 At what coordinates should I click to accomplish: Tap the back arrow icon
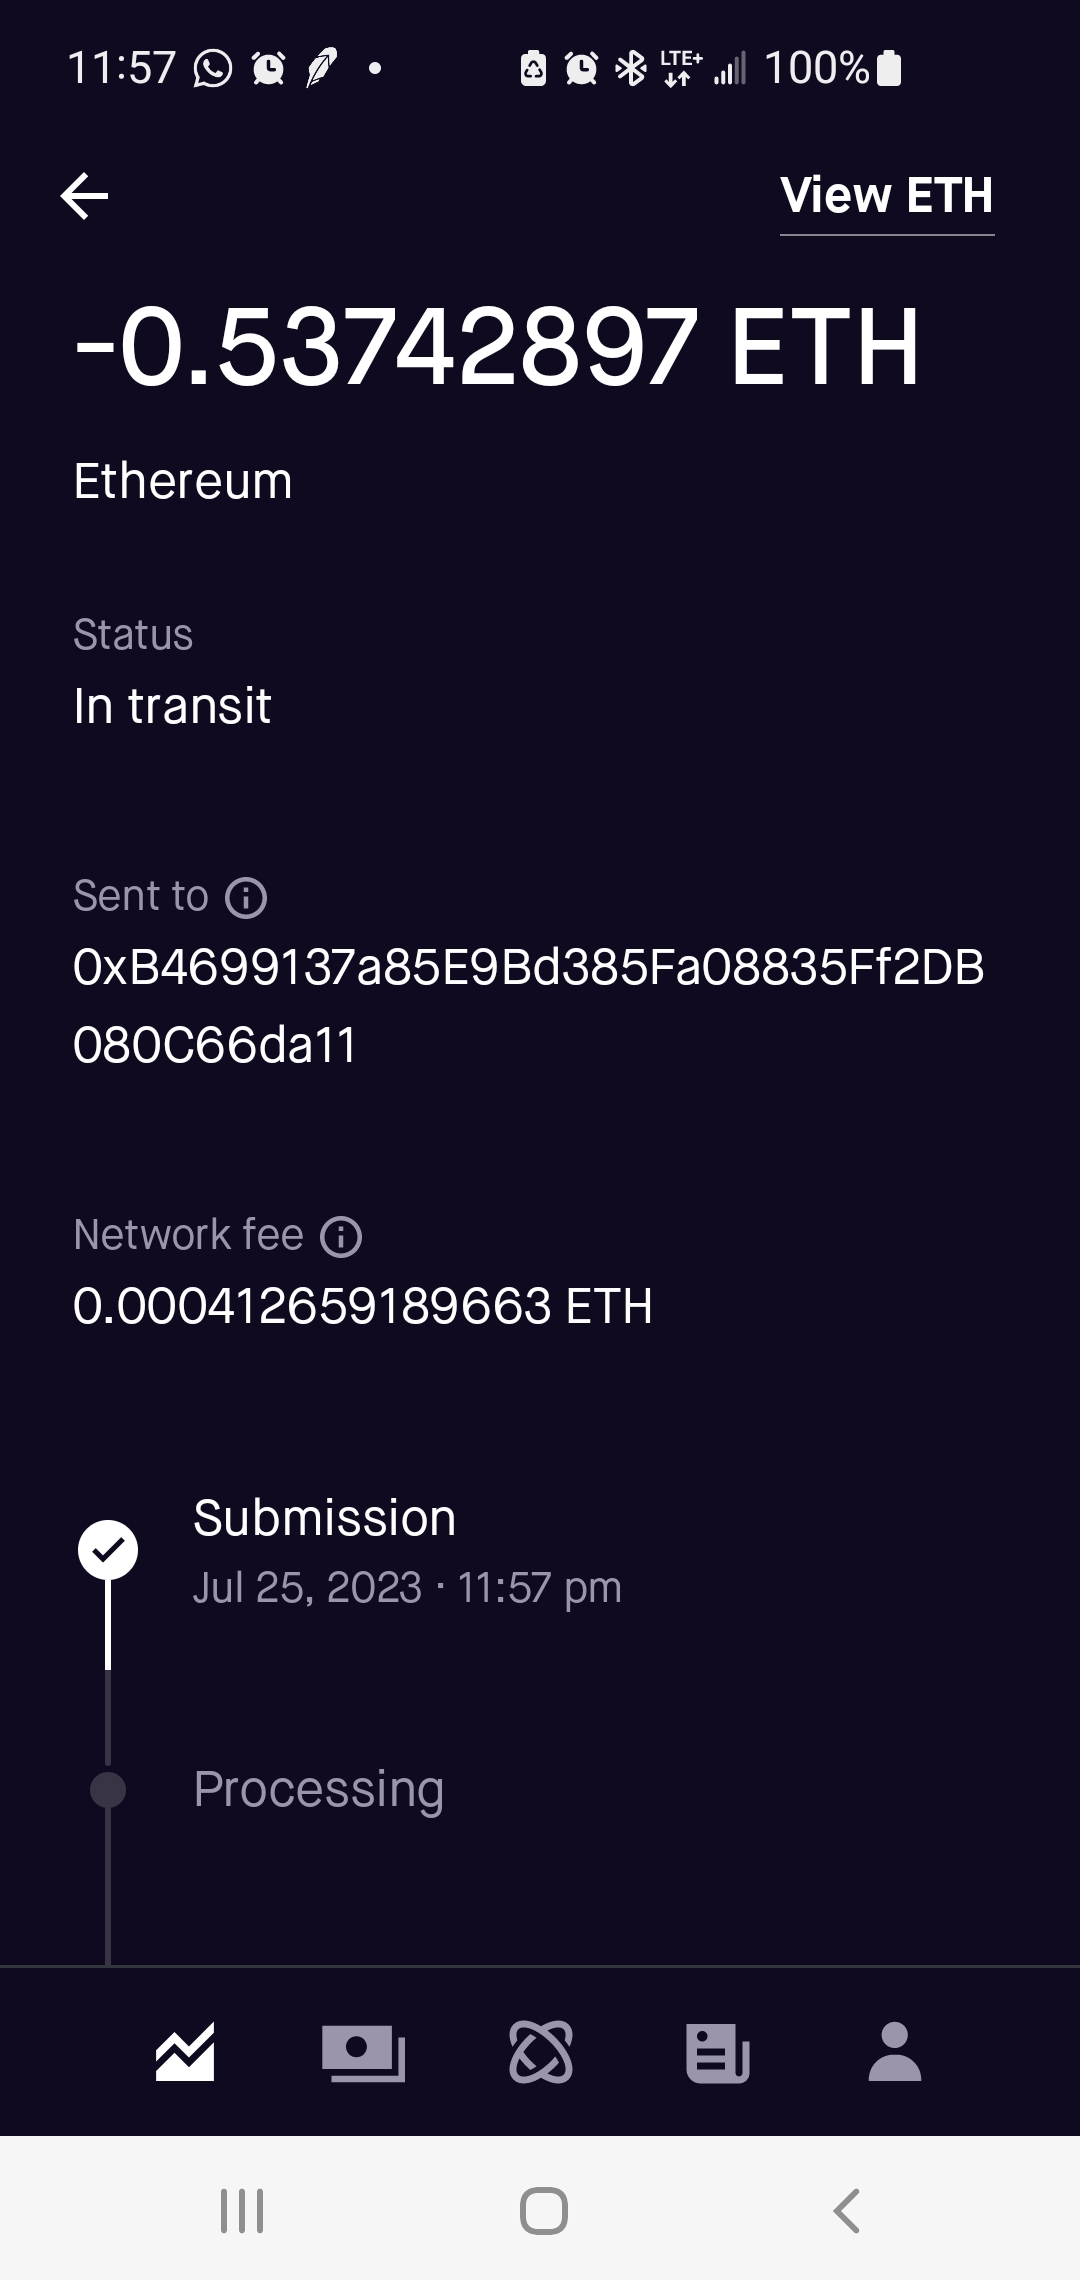tap(85, 196)
